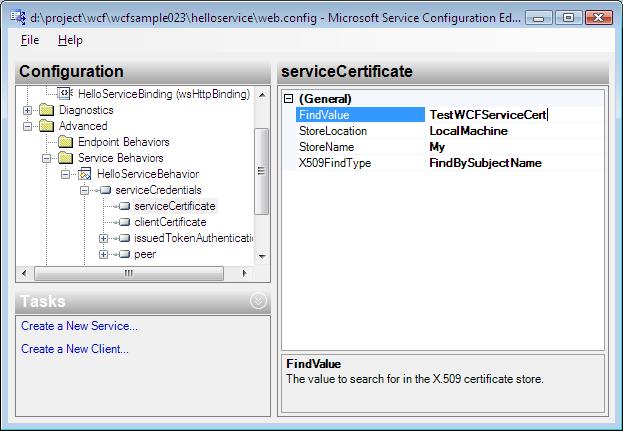
Task: Click the serviceCredentials element icon
Action: point(105,190)
